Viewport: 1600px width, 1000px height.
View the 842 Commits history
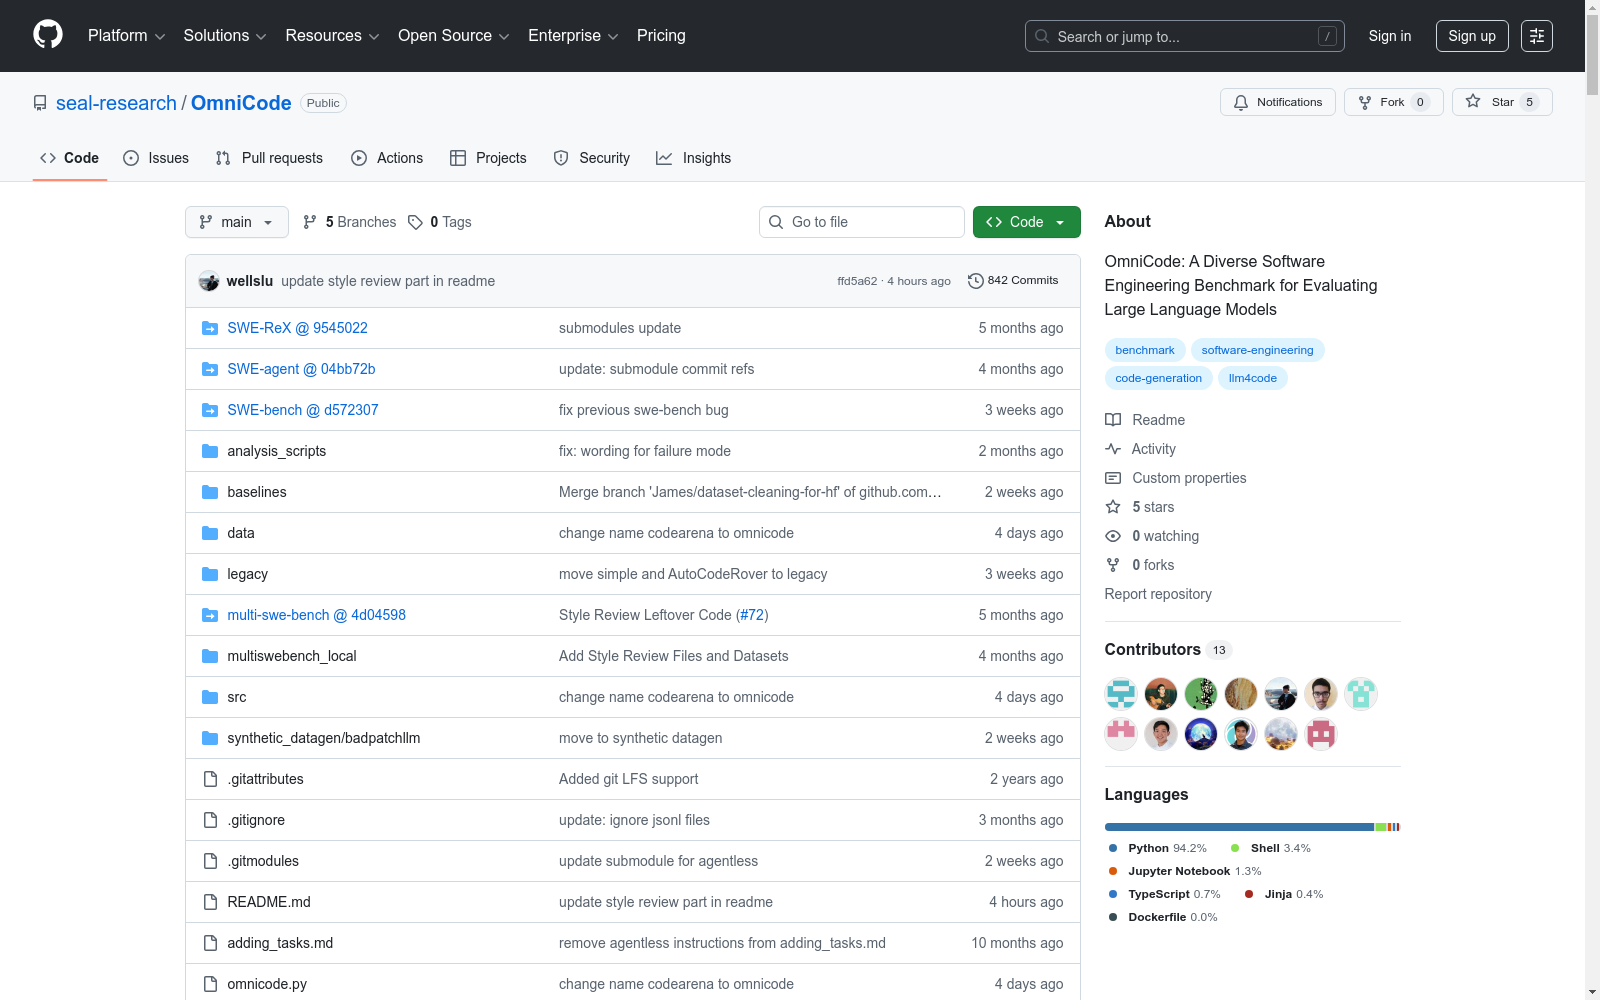tap(1013, 281)
